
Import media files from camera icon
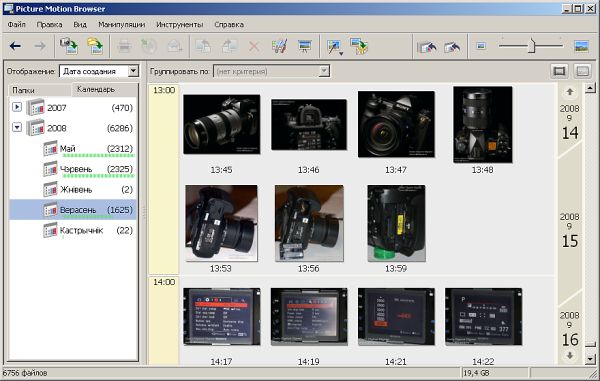click(69, 46)
